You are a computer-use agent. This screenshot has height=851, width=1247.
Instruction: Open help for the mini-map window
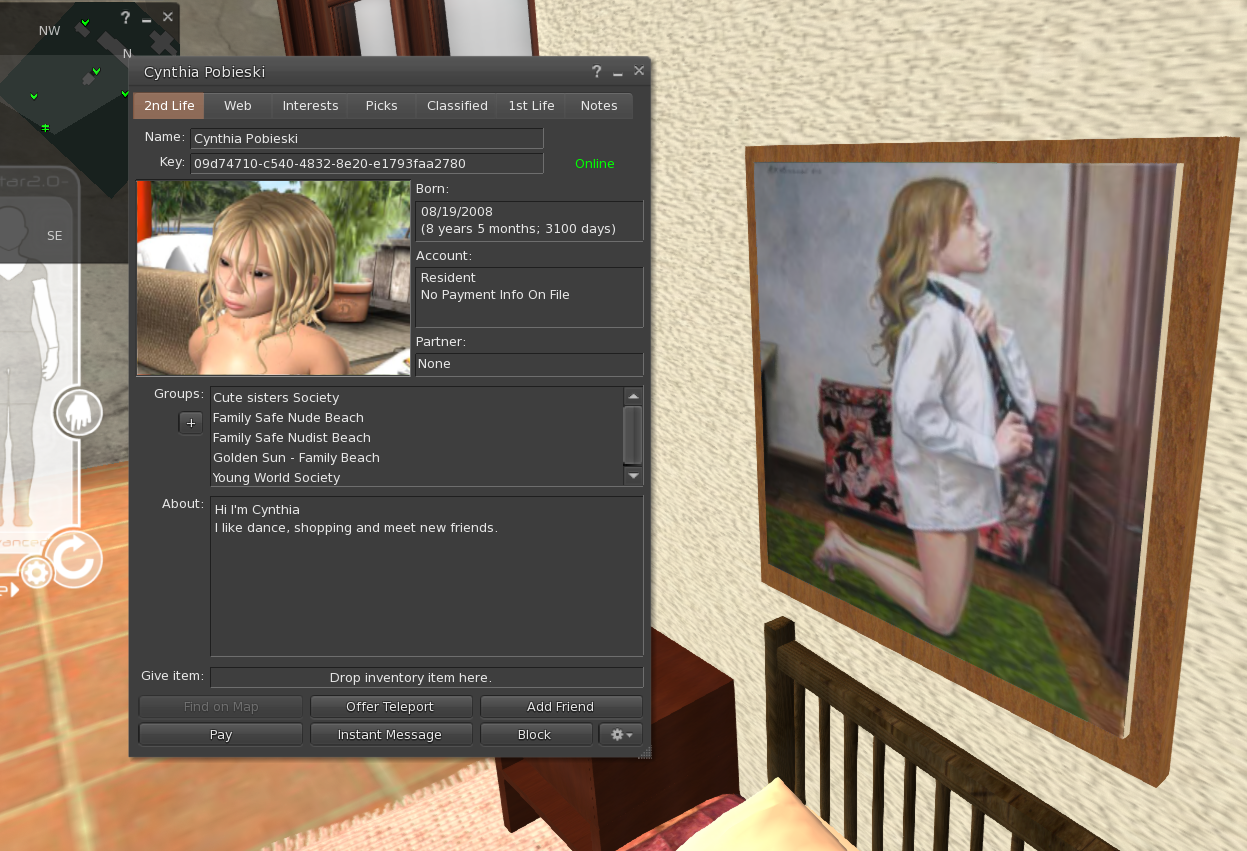(125, 18)
